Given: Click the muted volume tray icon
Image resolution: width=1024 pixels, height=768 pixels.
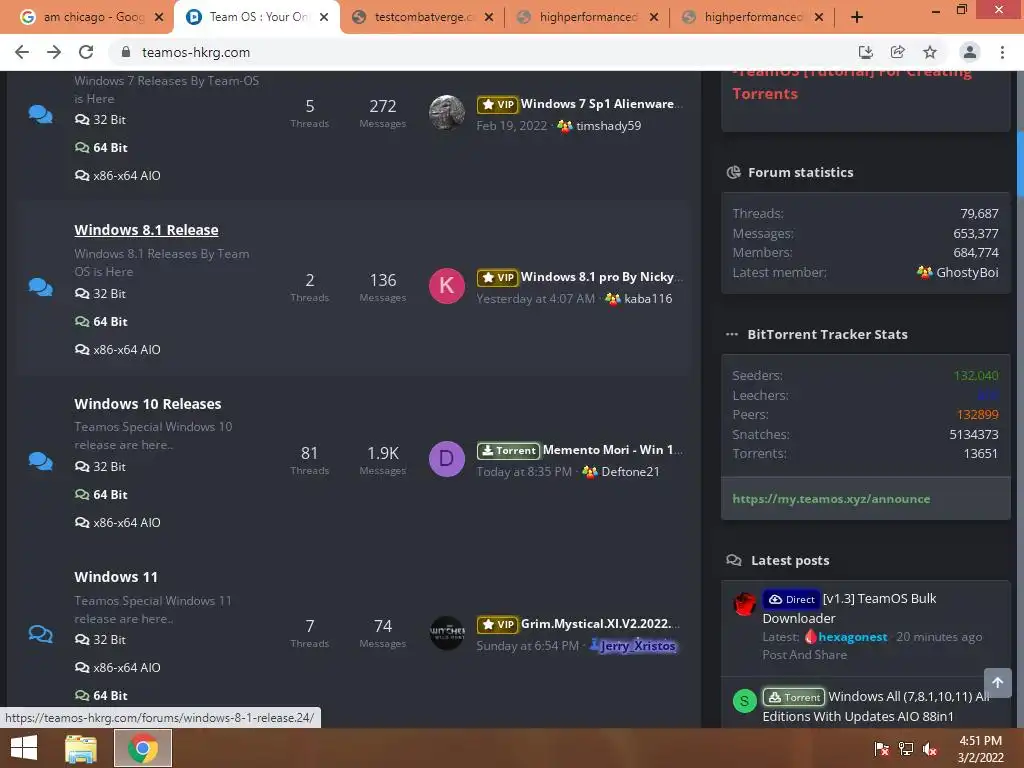Looking at the screenshot, I should point(930,749).
